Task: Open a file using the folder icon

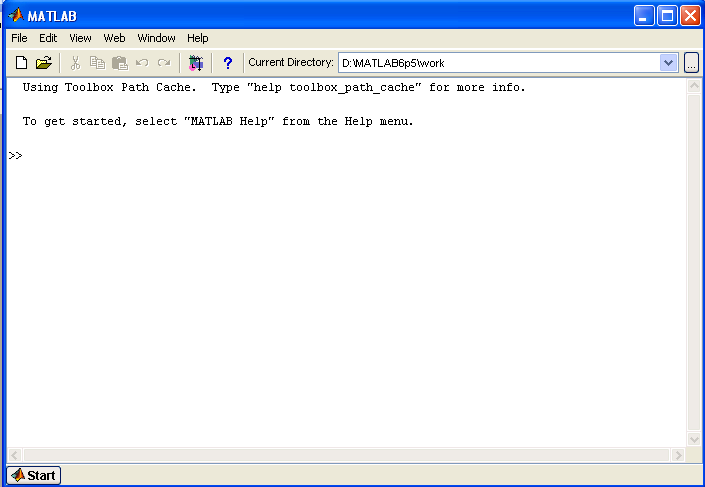Action: point(44,63)
